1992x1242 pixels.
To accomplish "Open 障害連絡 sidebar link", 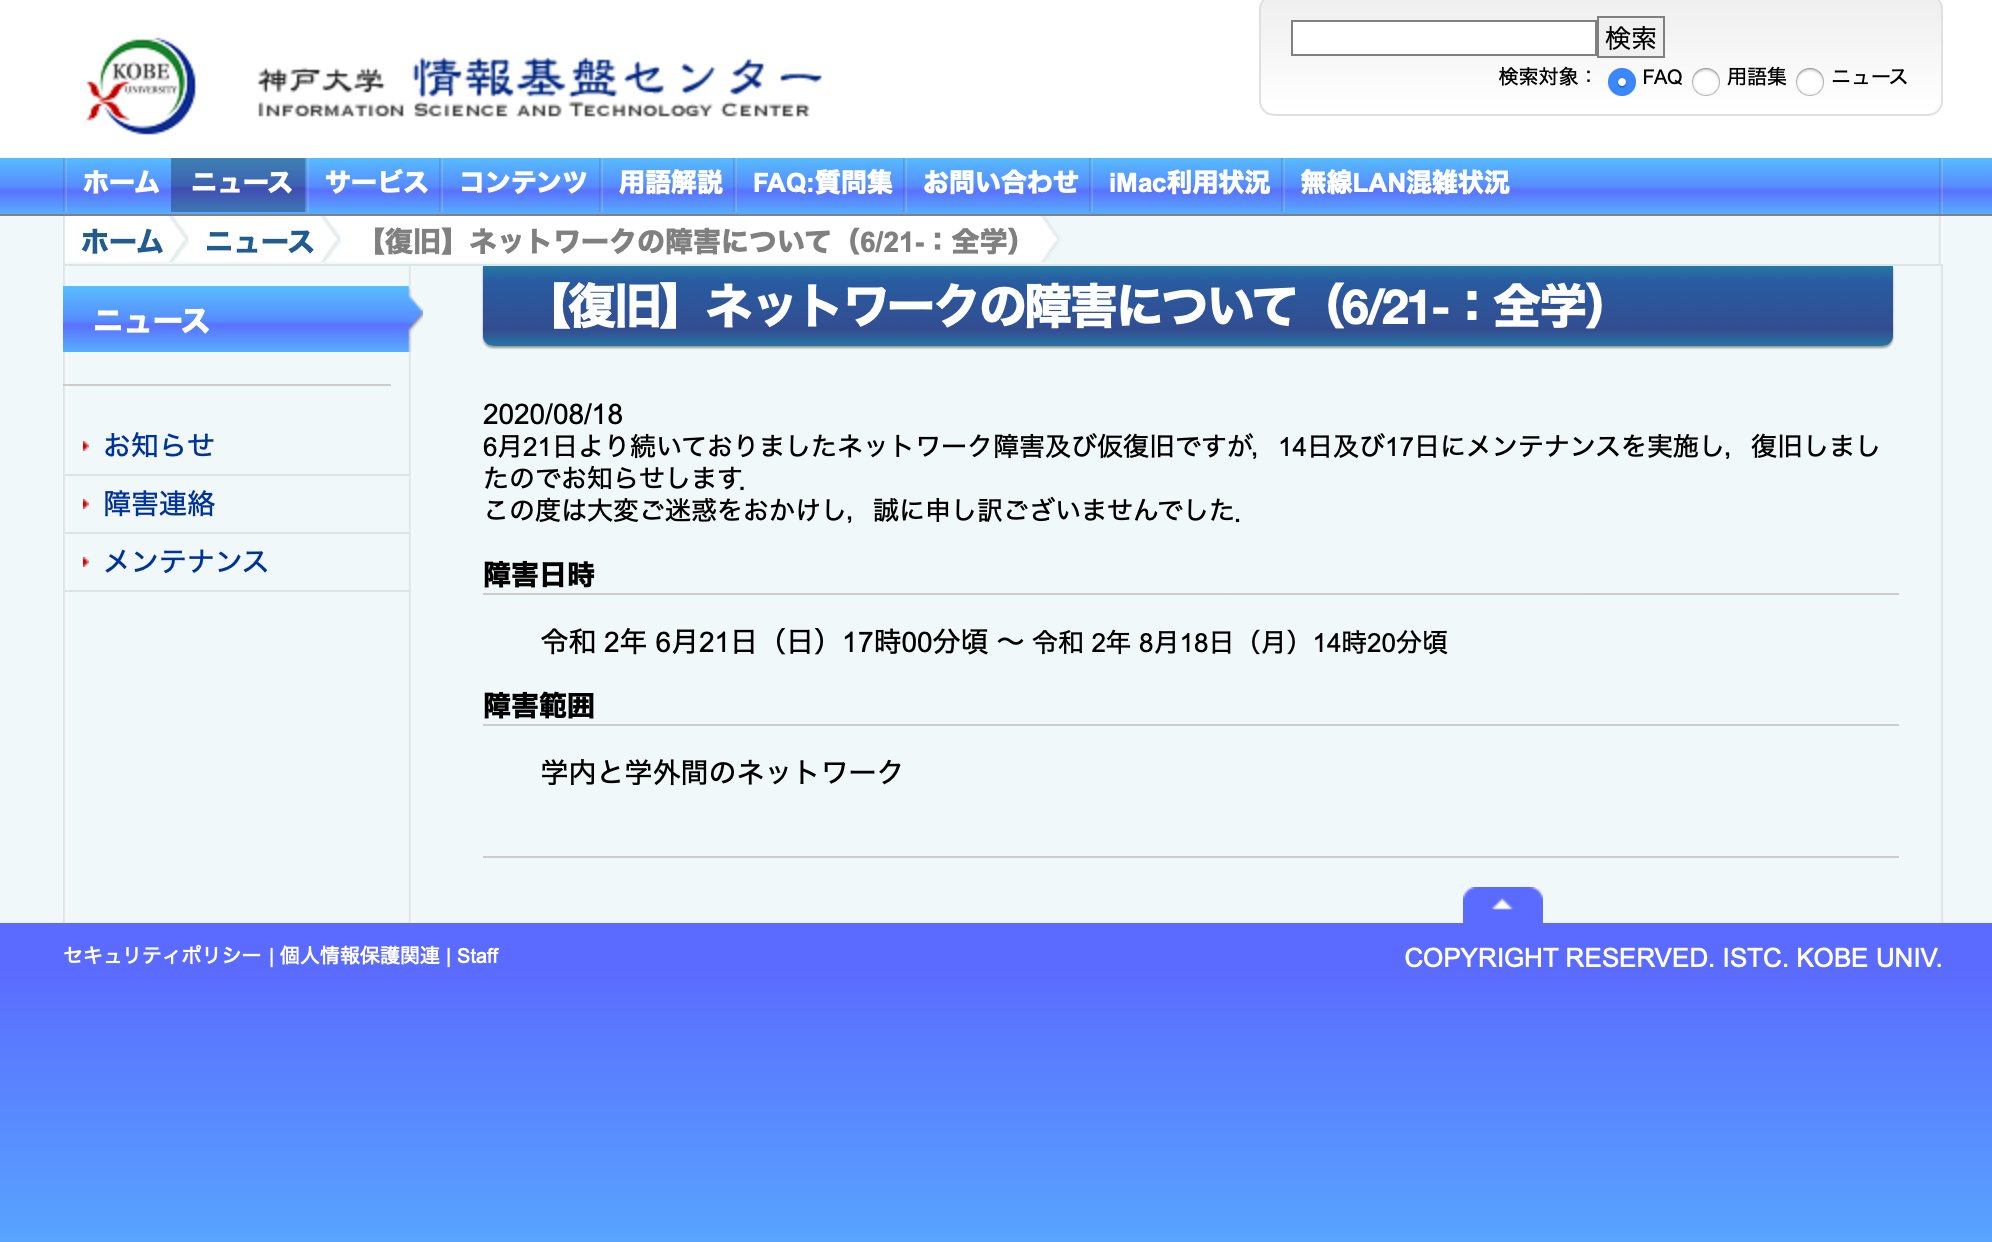I will [159, 504].
